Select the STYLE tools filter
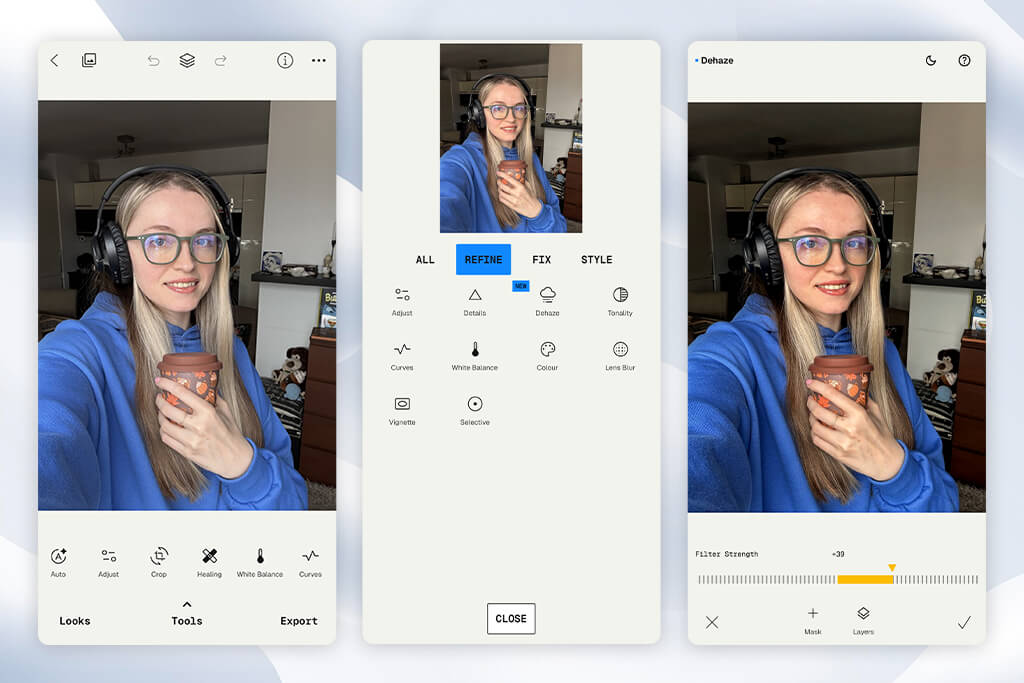The width and height of the screenshot is (1024, 683). click(x=597, y=260)
